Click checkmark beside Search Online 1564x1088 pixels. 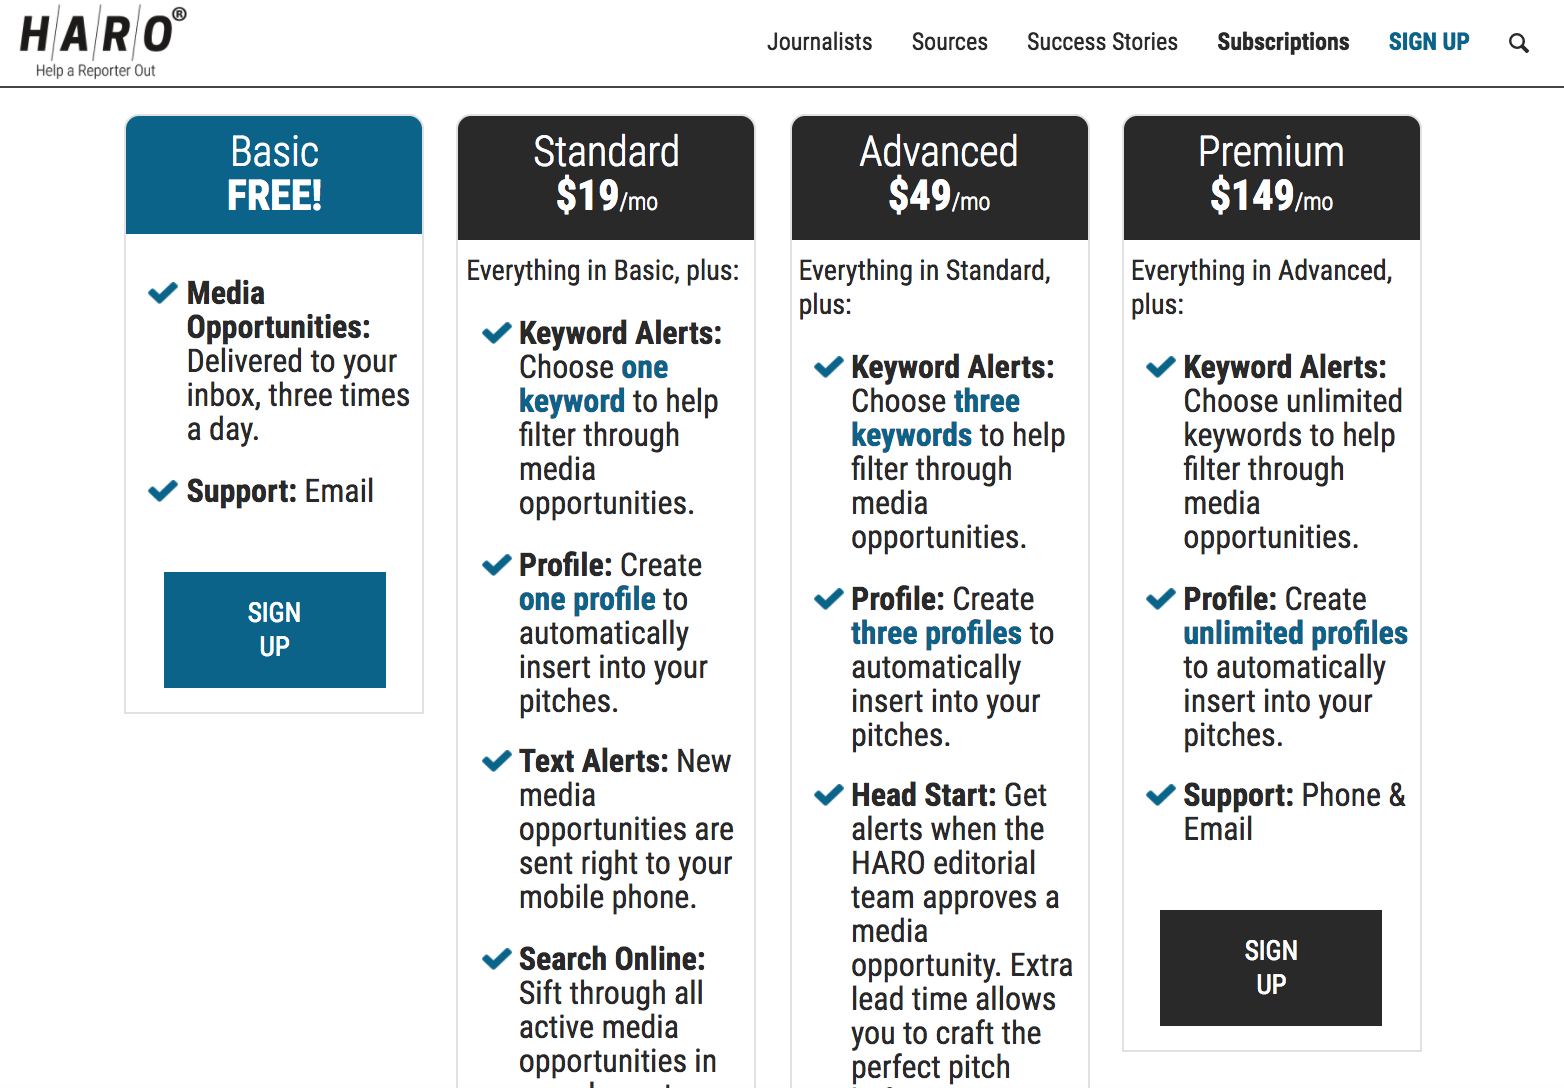click(x=496, y=959)
